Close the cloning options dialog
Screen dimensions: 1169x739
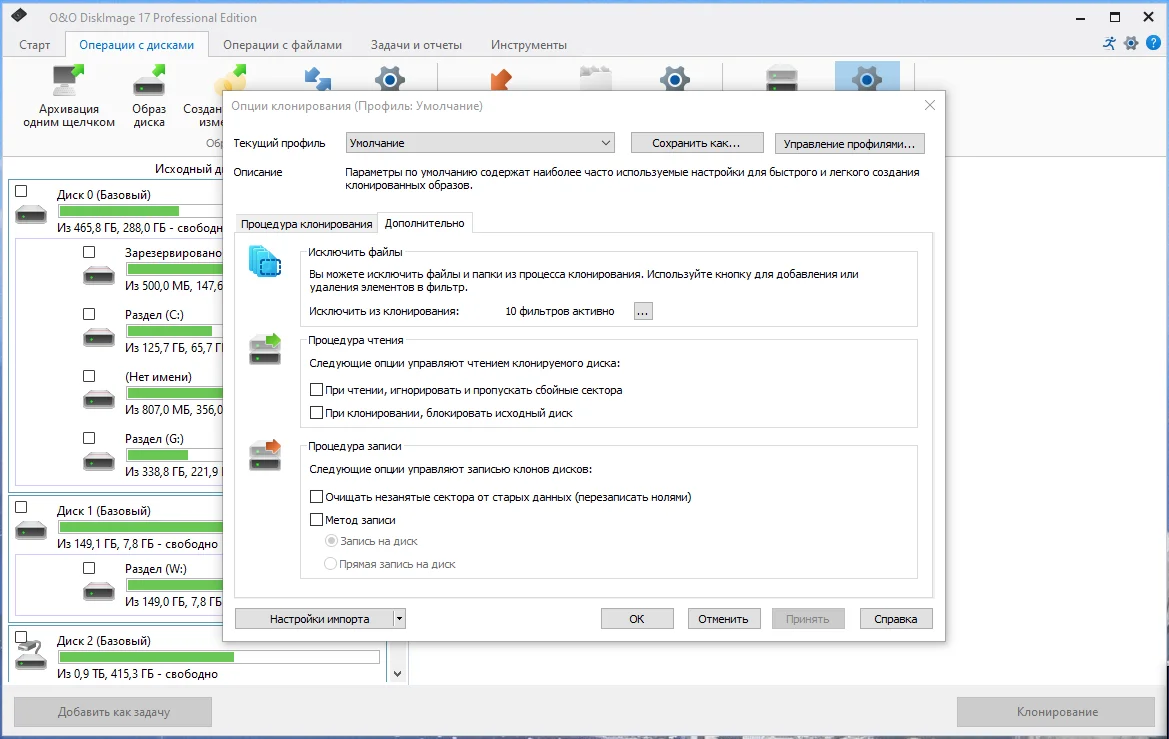click(930, 105)
